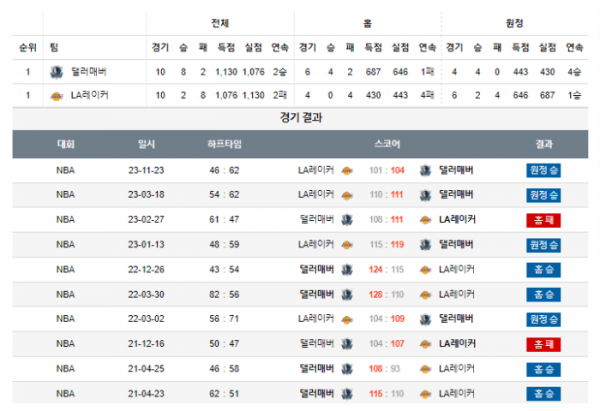Click score 104 : 107 for 21-12-16
Screen dimensions: 600x411
pos(386,344)
